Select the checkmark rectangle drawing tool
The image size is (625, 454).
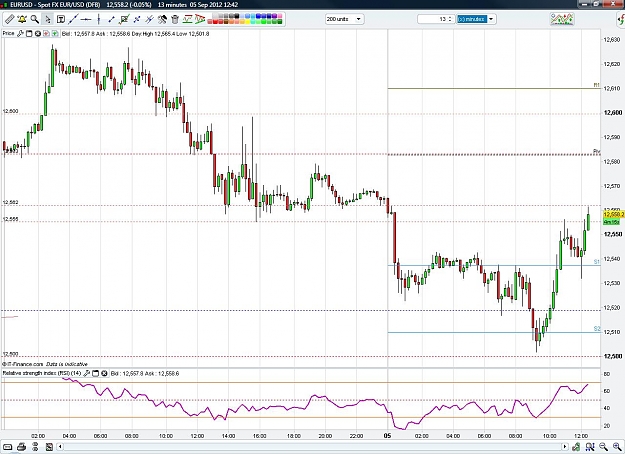[124, 19]
